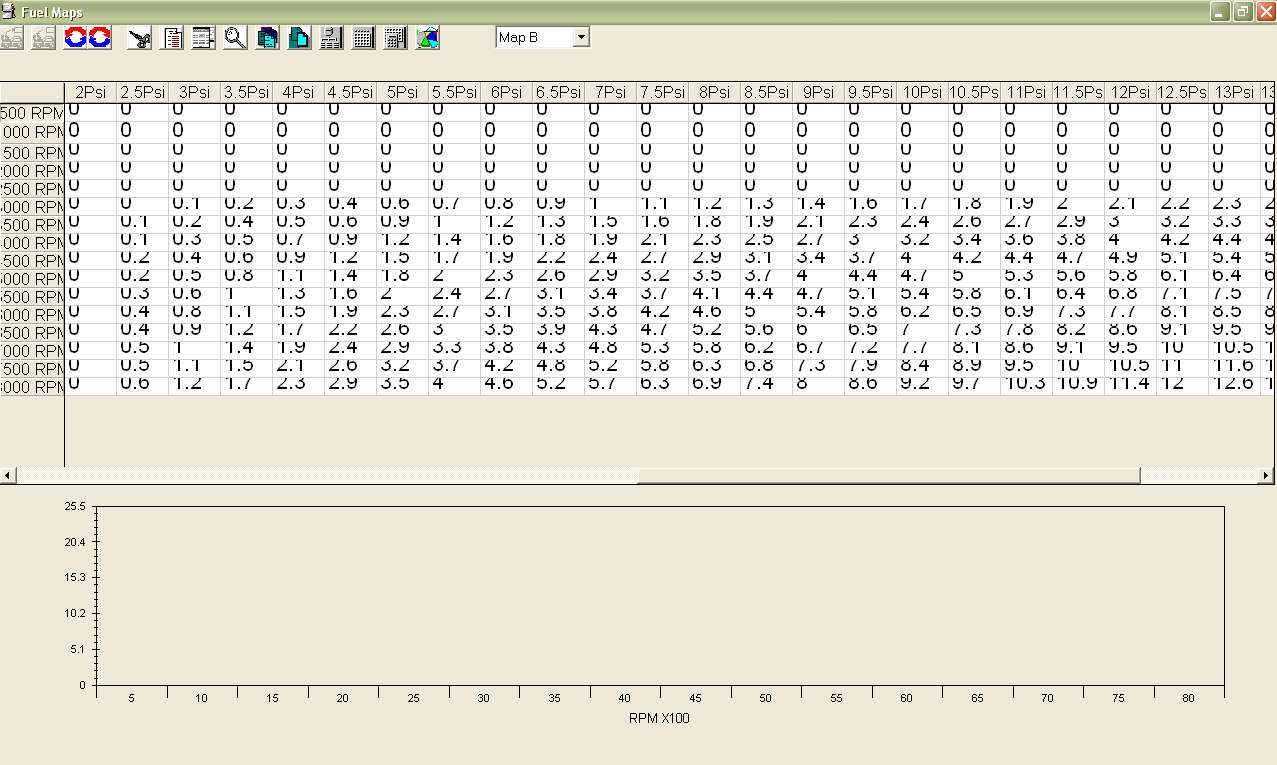The image size is (1277, 765).
Task: Click the plain grid table icon
Action: coord(363,38)
